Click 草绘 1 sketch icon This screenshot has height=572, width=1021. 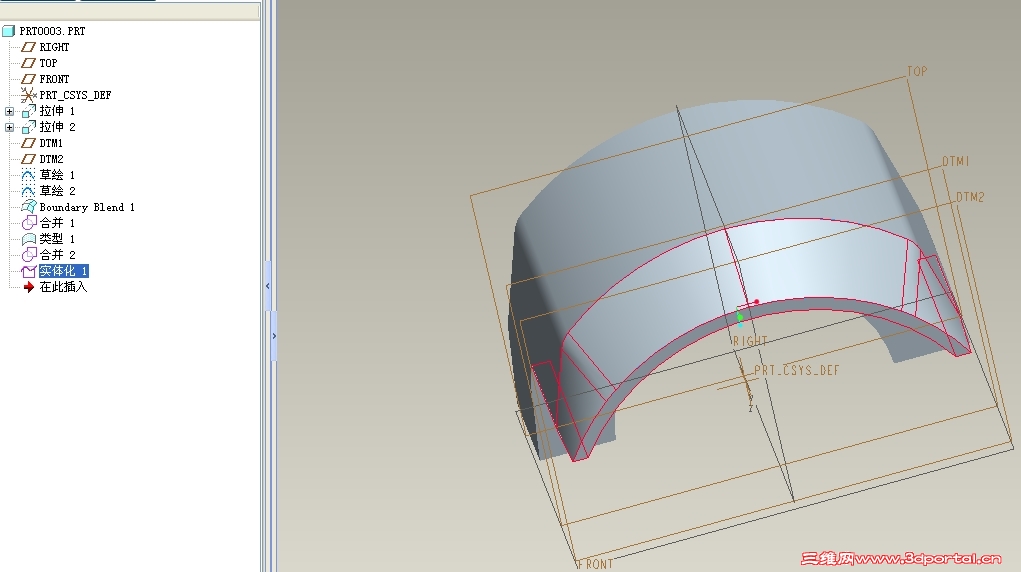pos(28,175)
